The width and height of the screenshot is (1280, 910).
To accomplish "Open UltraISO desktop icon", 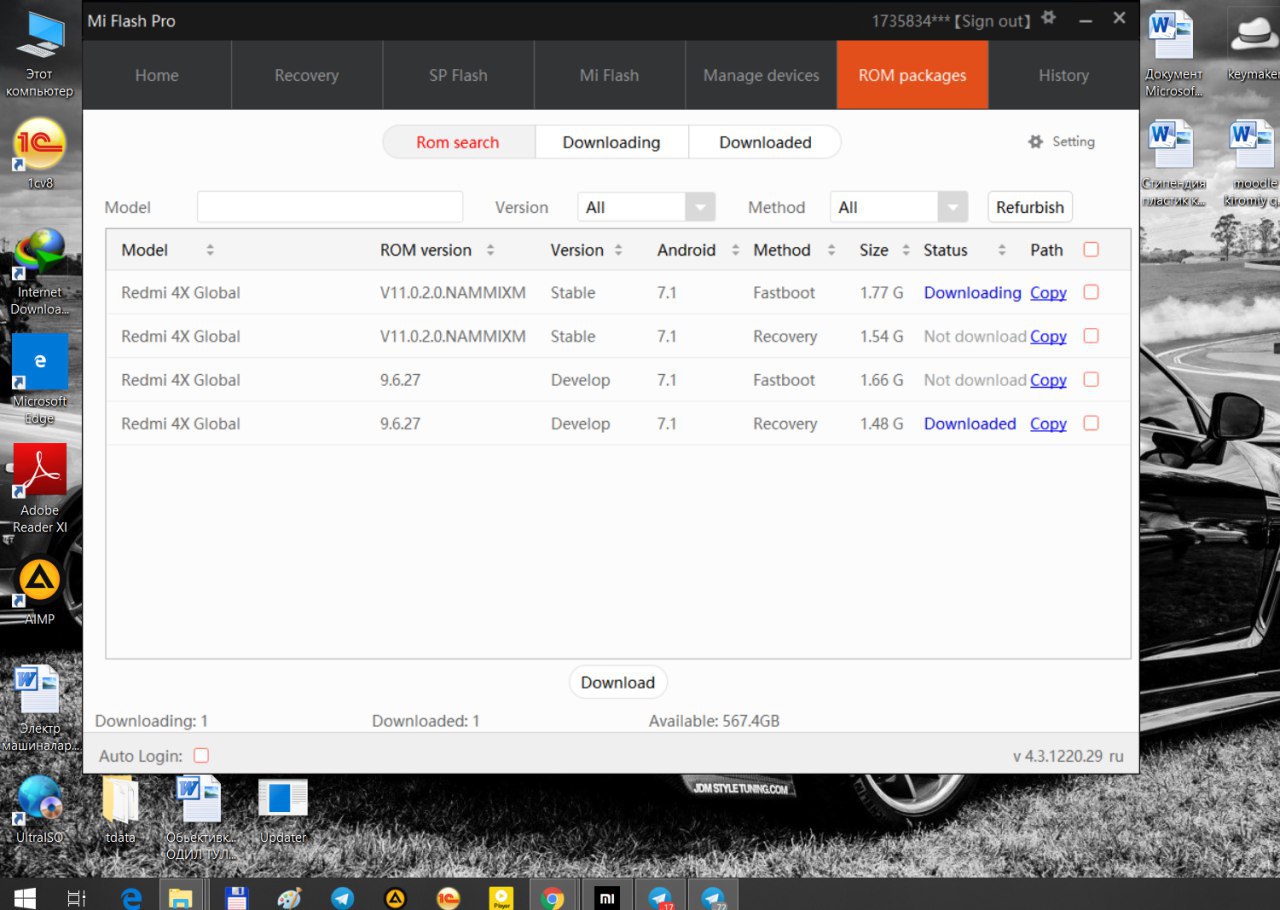I will (40, 810).
